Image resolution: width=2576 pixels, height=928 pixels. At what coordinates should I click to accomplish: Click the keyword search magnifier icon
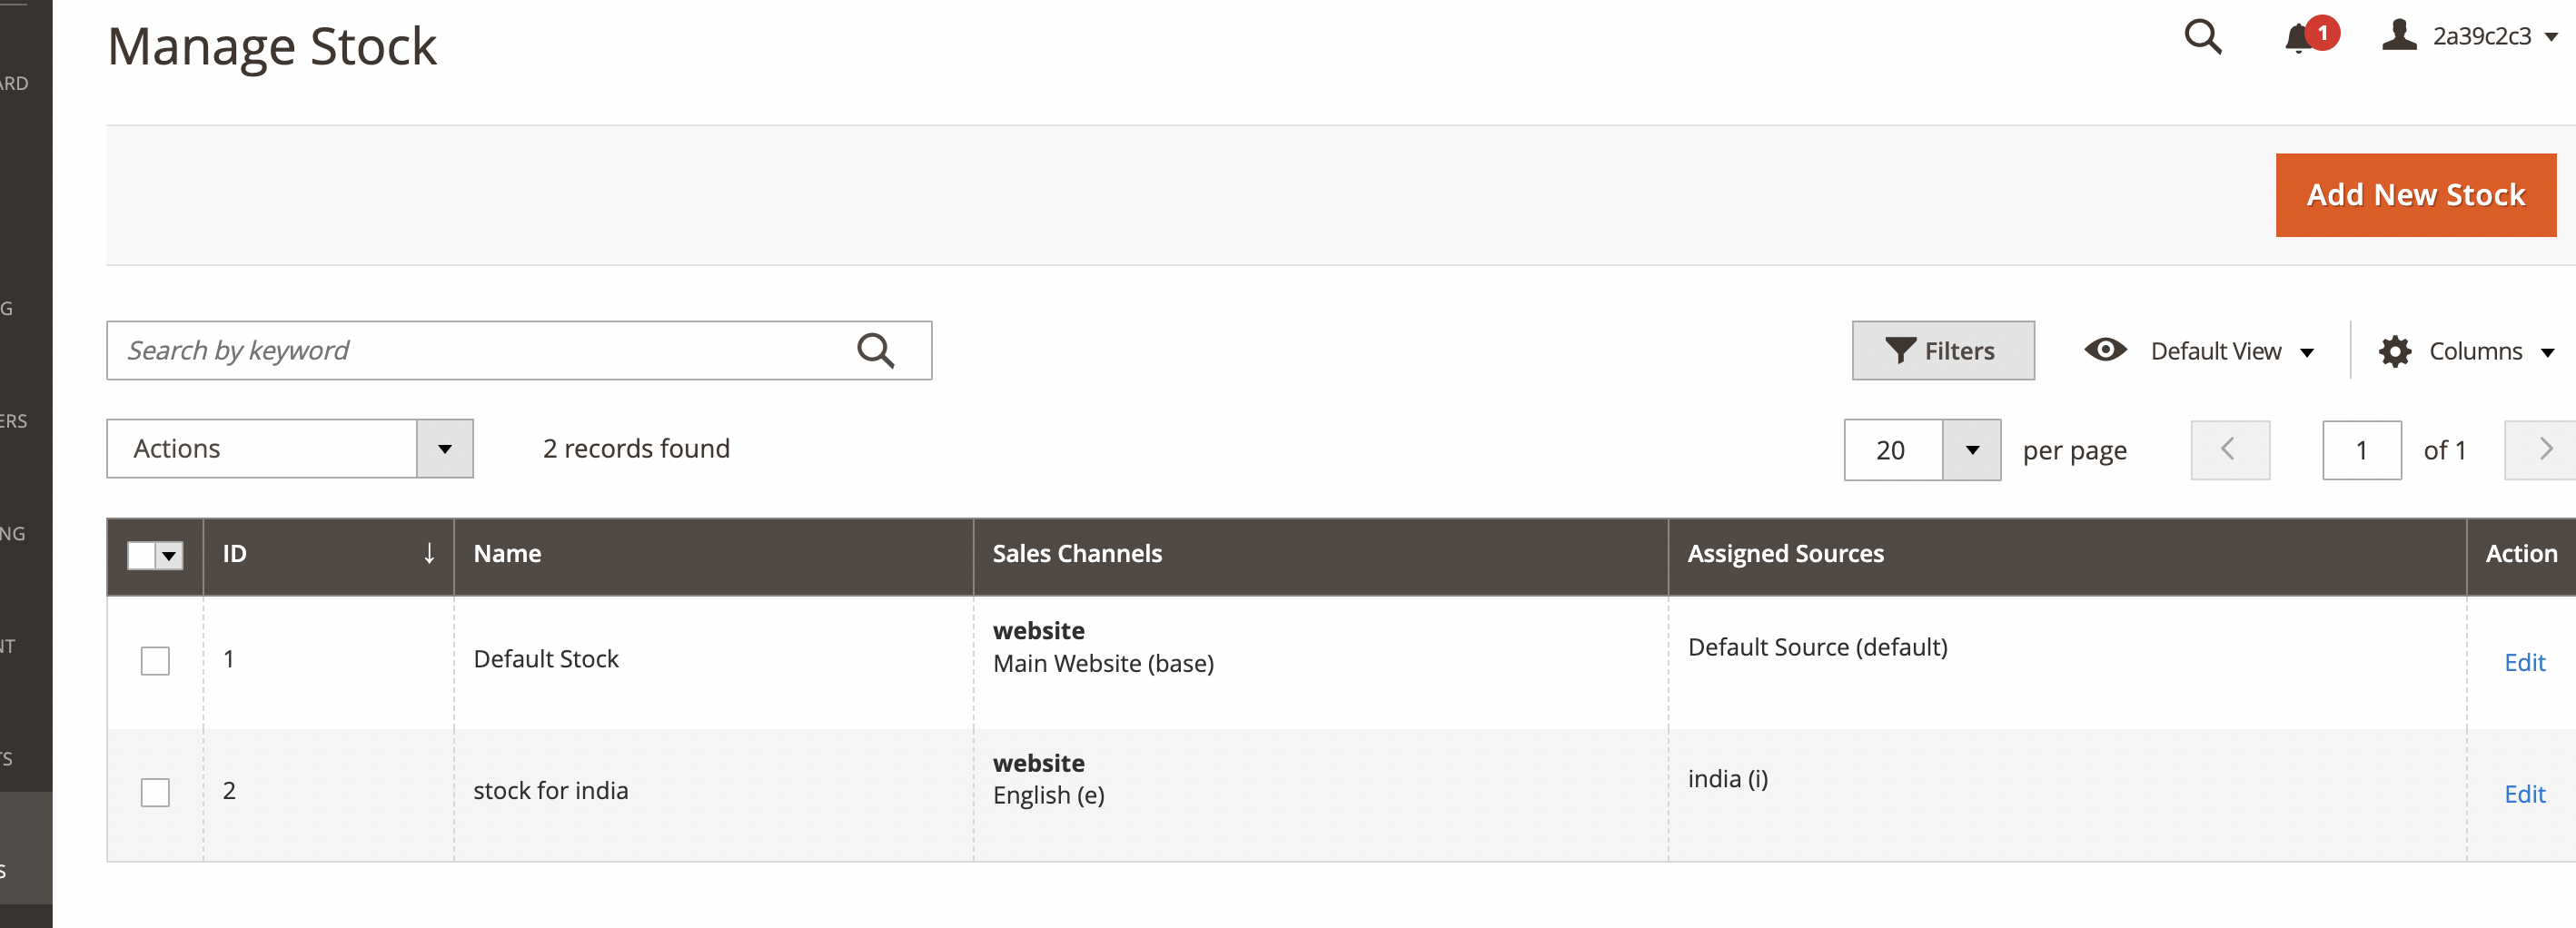pos(876,350)
